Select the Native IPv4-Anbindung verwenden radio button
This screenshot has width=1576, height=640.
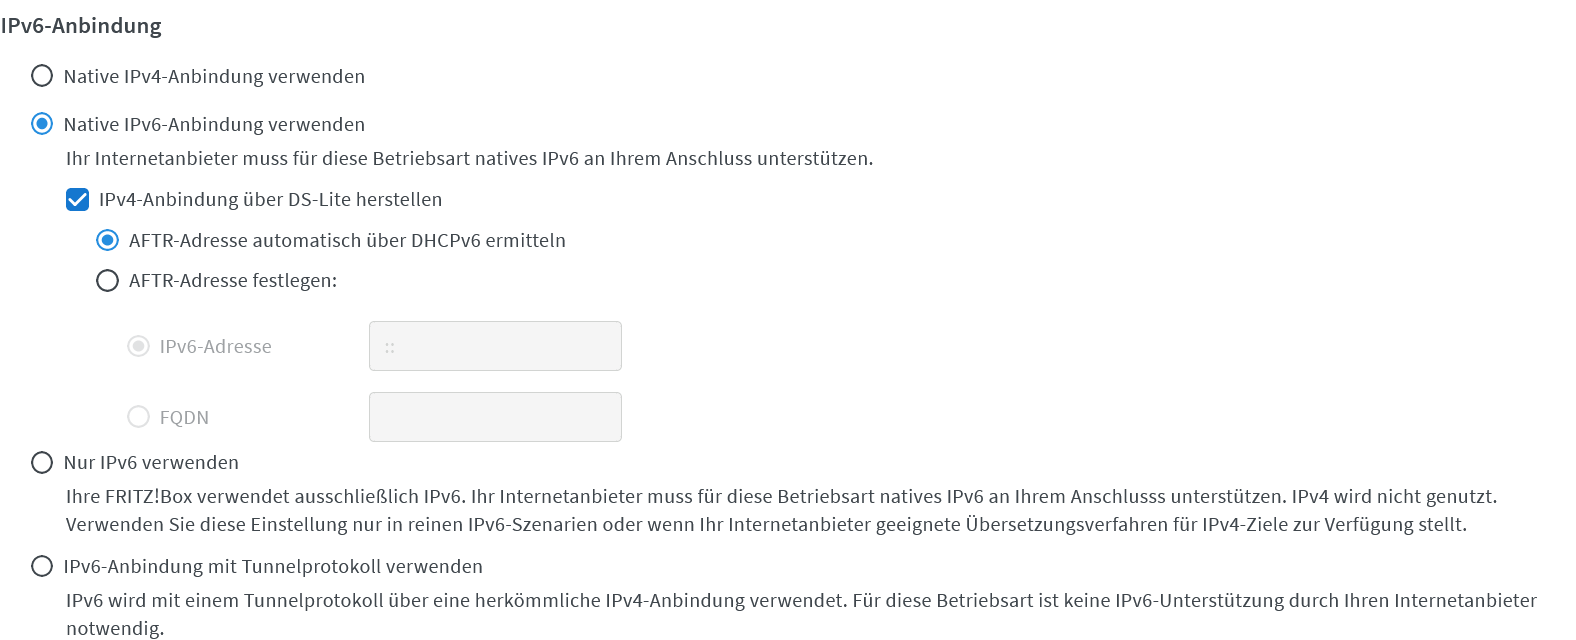42,76
